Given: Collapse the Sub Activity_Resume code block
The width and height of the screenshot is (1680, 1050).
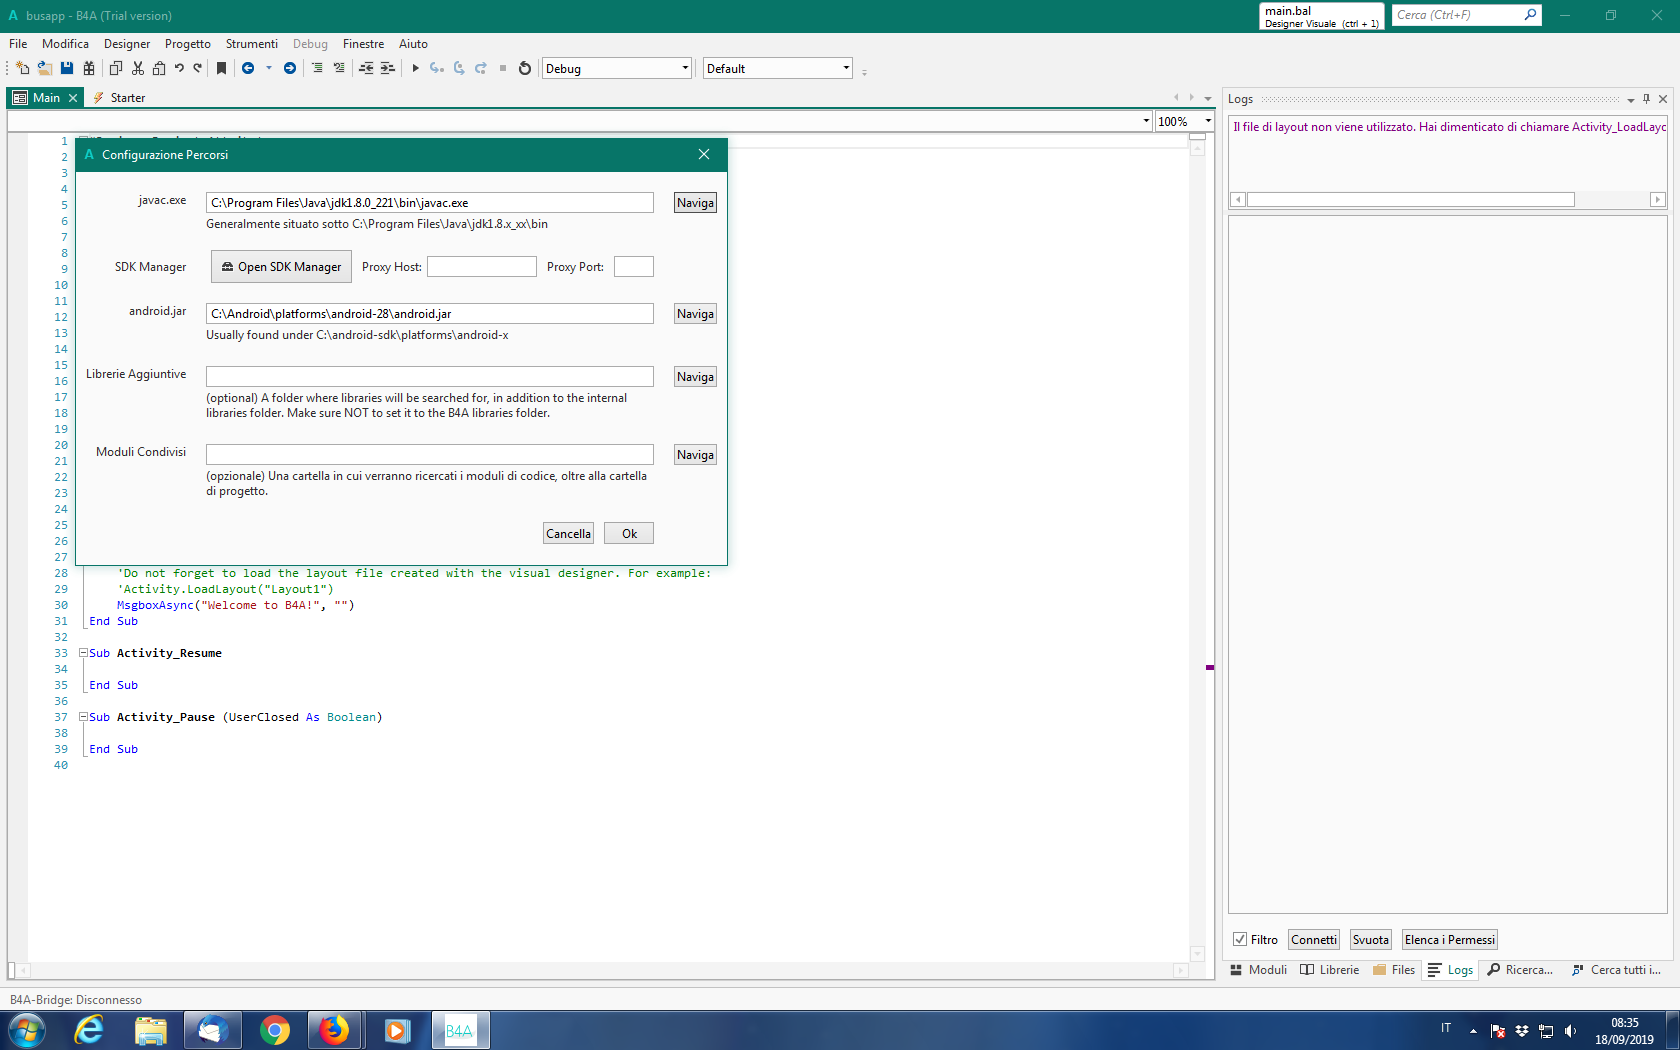Looking at the screenshot, I should pos(84,653).
